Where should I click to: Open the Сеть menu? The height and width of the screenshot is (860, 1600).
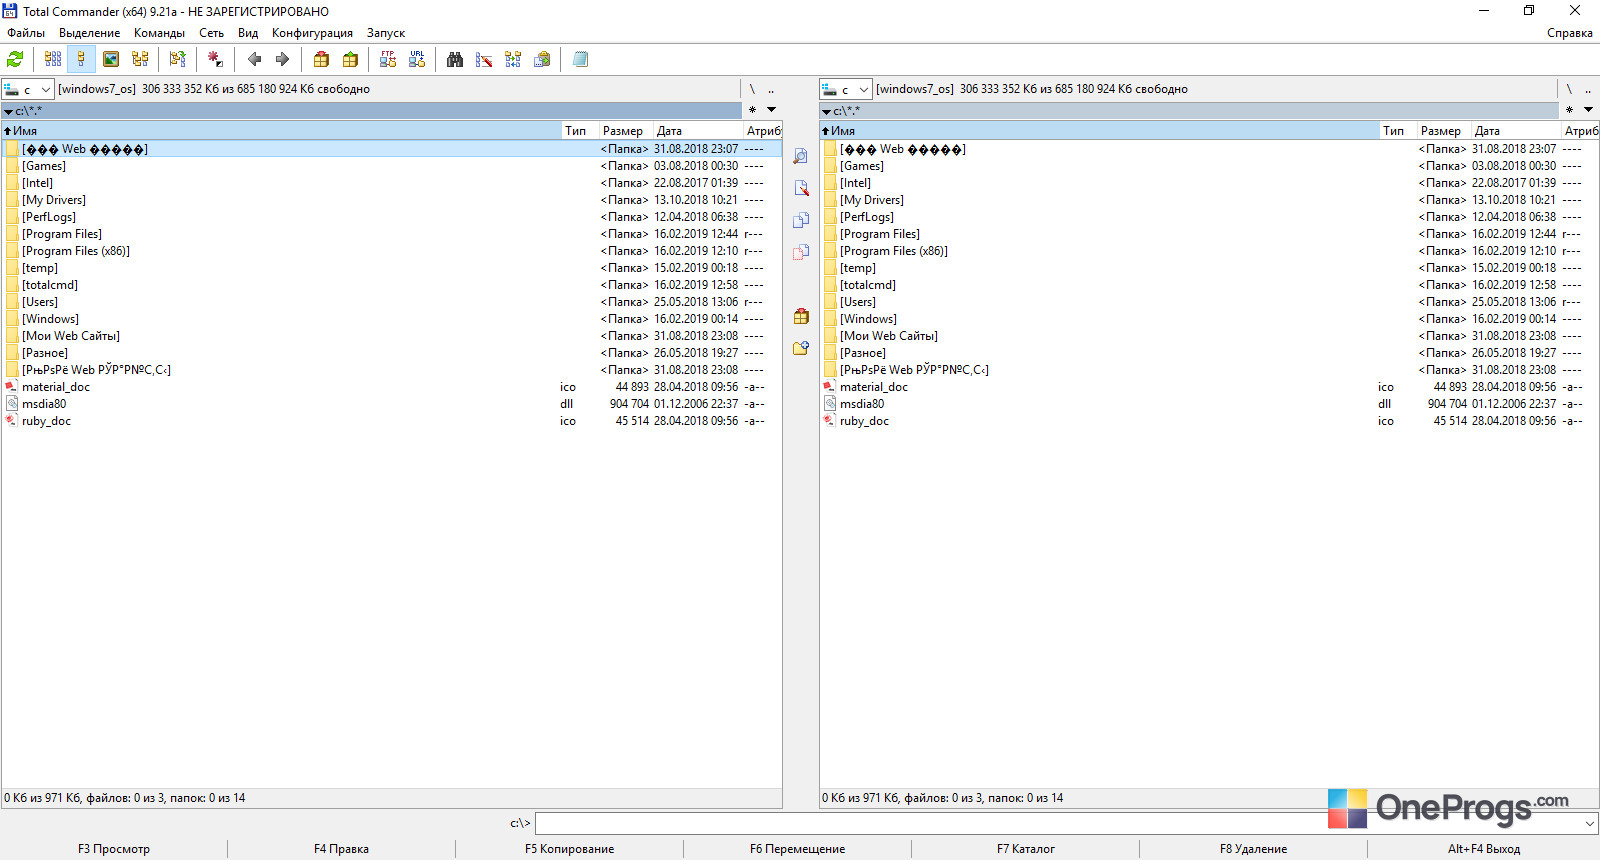pos(211,33)
